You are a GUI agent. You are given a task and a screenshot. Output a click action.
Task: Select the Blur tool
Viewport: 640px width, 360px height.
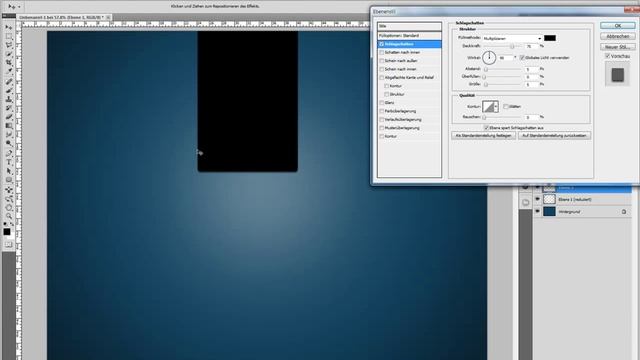pos(9,135)
